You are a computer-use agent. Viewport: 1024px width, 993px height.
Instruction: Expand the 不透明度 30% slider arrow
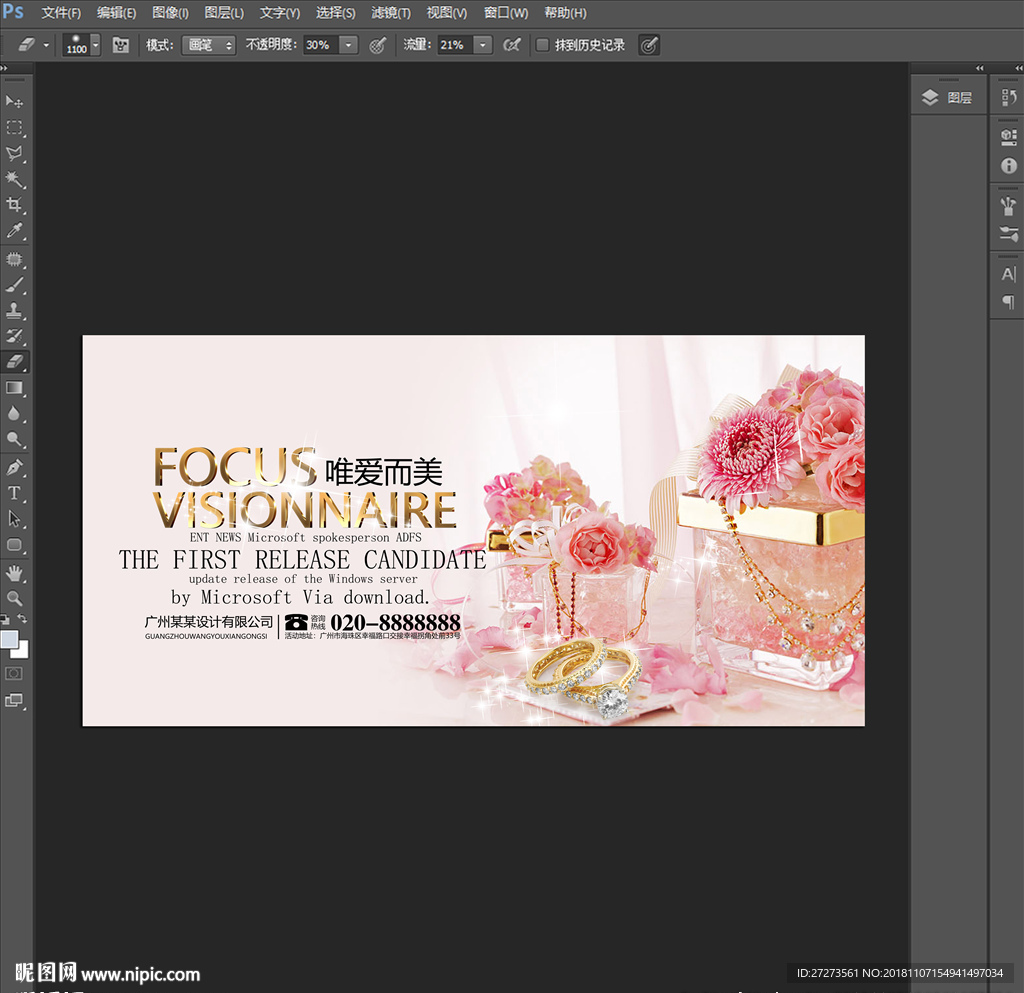(348, 45)
